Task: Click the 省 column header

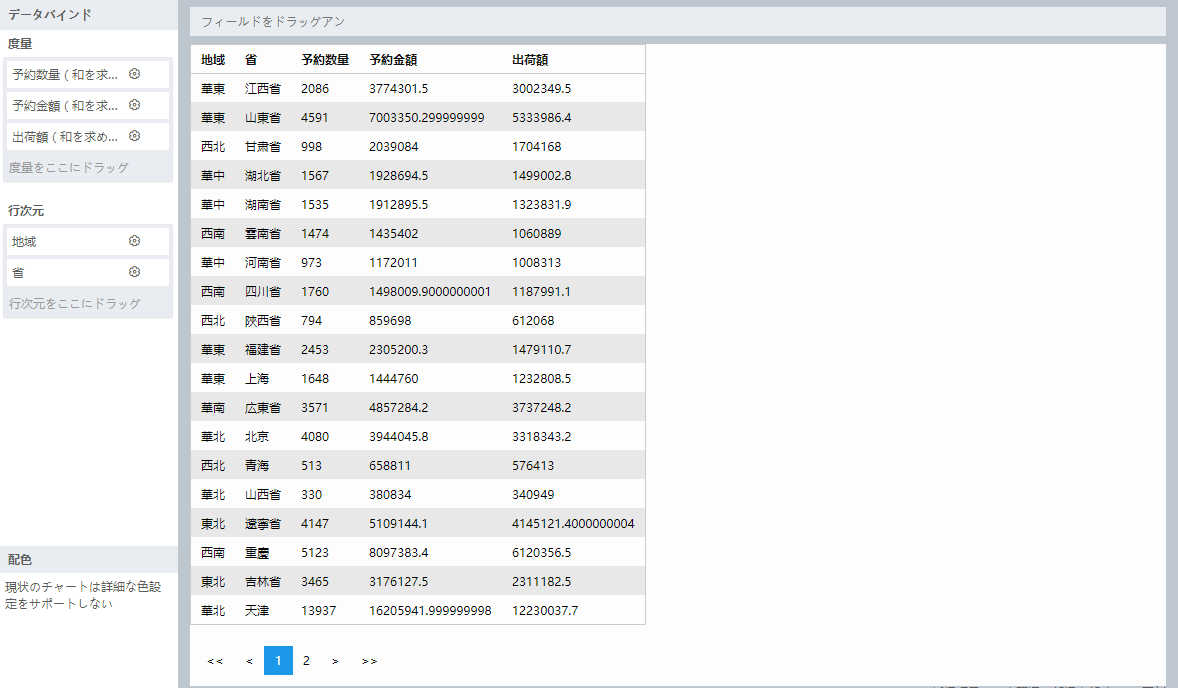Action: [x=251, y=59]
